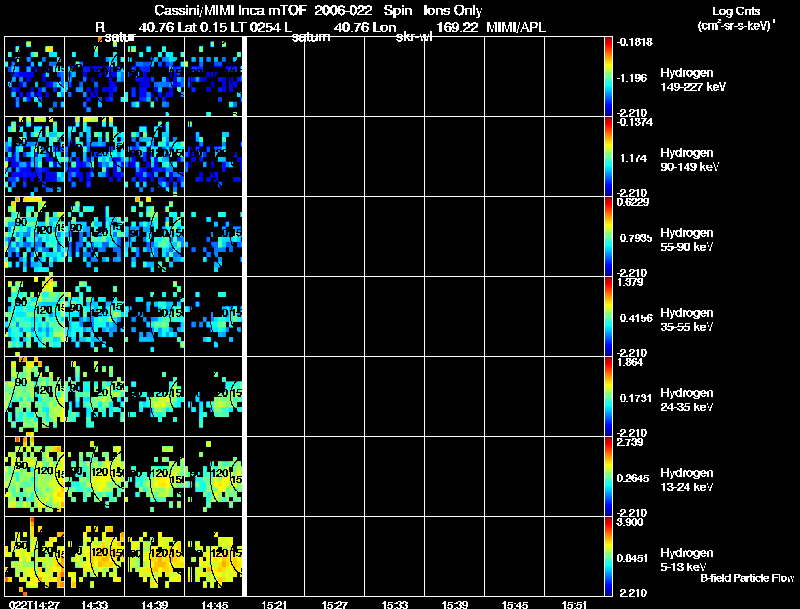Click the '14:39' time axis label
The width and height of the screenshot is (800, 609).
[x=155, y=604]
